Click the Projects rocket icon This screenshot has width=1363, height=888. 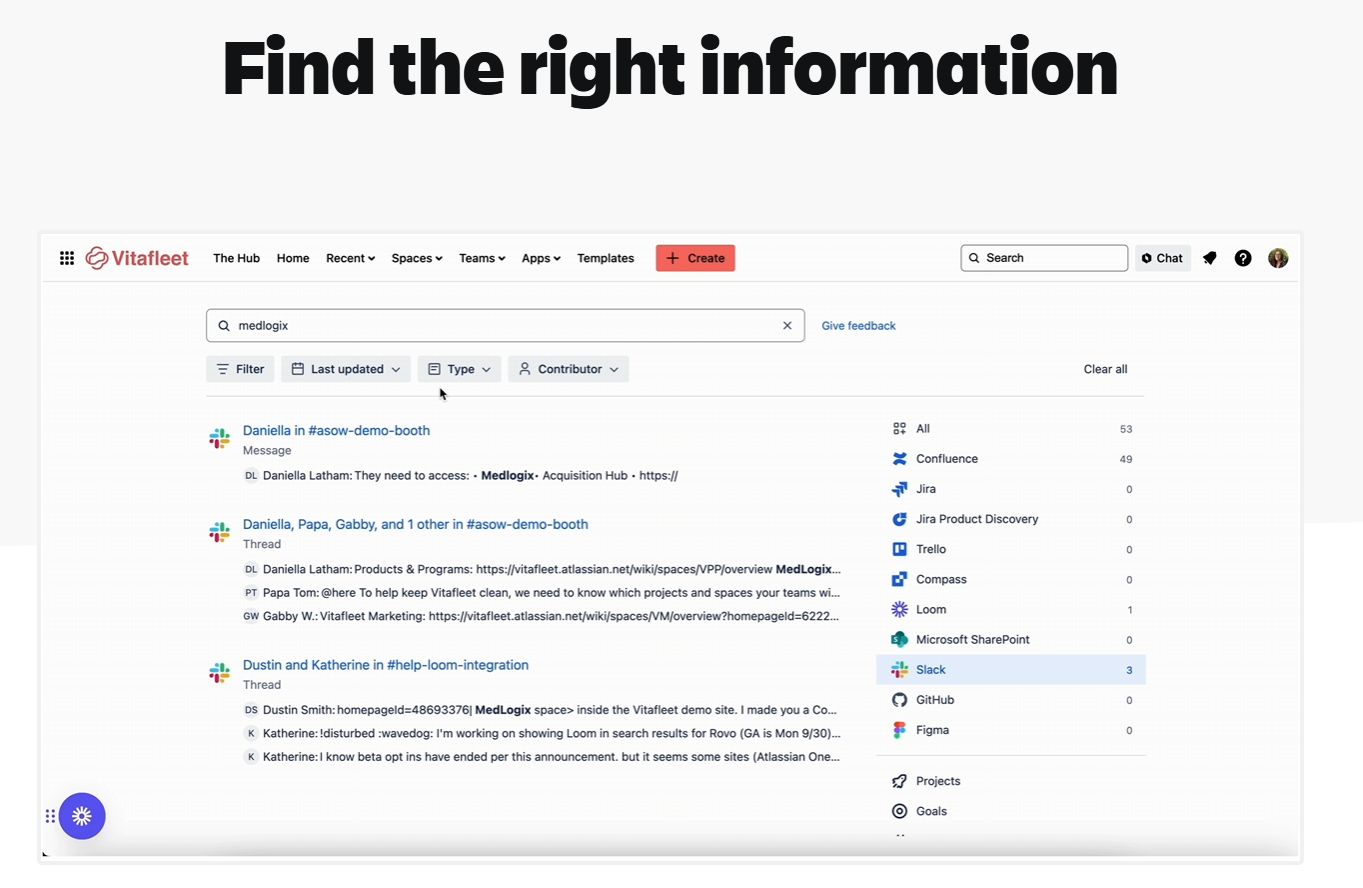(899, 781)
